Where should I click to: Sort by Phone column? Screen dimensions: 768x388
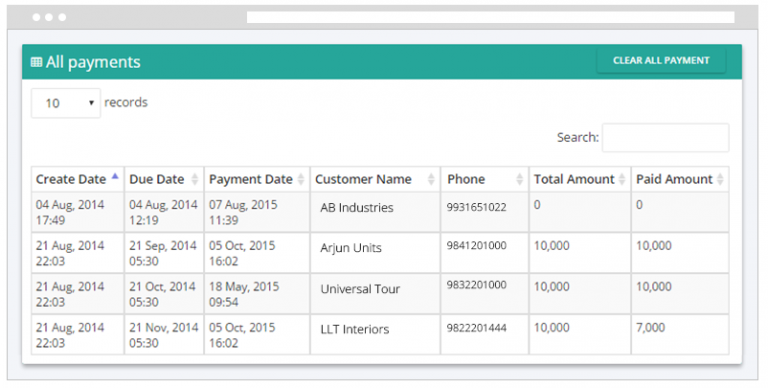pos(484,179)
